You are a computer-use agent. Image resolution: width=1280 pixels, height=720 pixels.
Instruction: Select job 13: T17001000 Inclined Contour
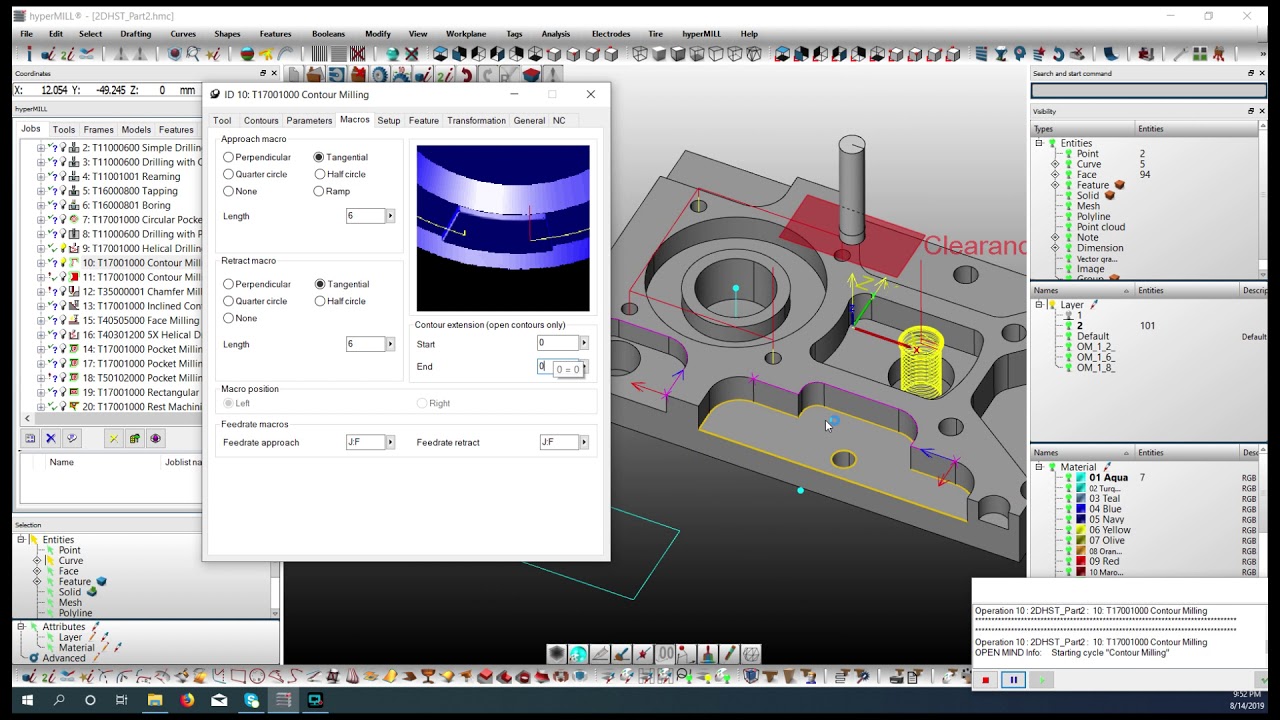point(141,306)
